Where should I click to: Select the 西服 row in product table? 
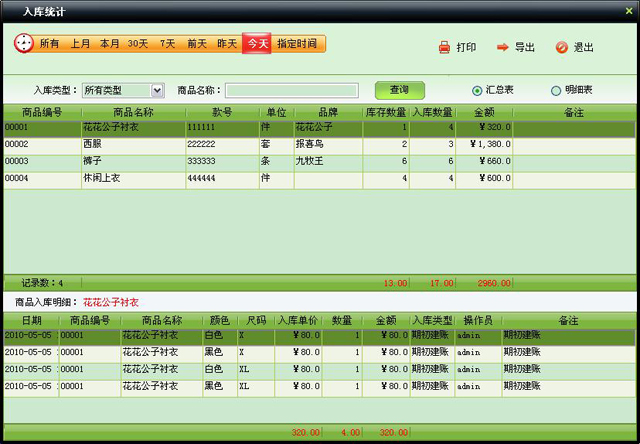133,144
